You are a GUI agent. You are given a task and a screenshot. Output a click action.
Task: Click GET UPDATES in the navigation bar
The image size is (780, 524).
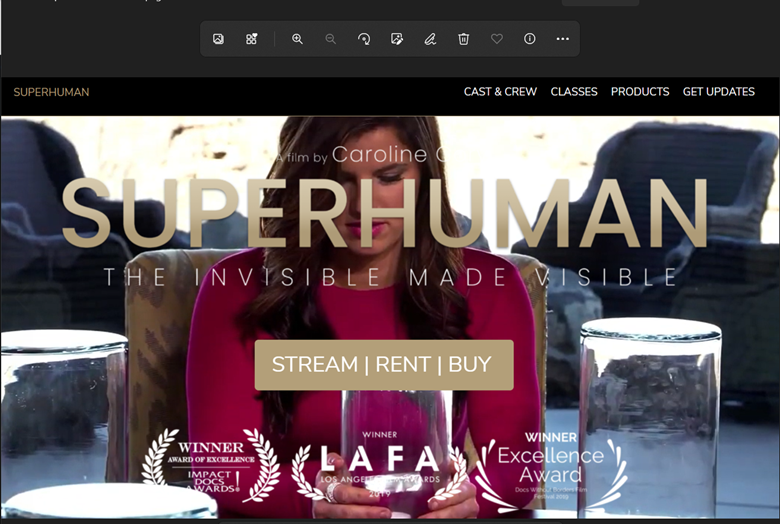tap(718, 92)
